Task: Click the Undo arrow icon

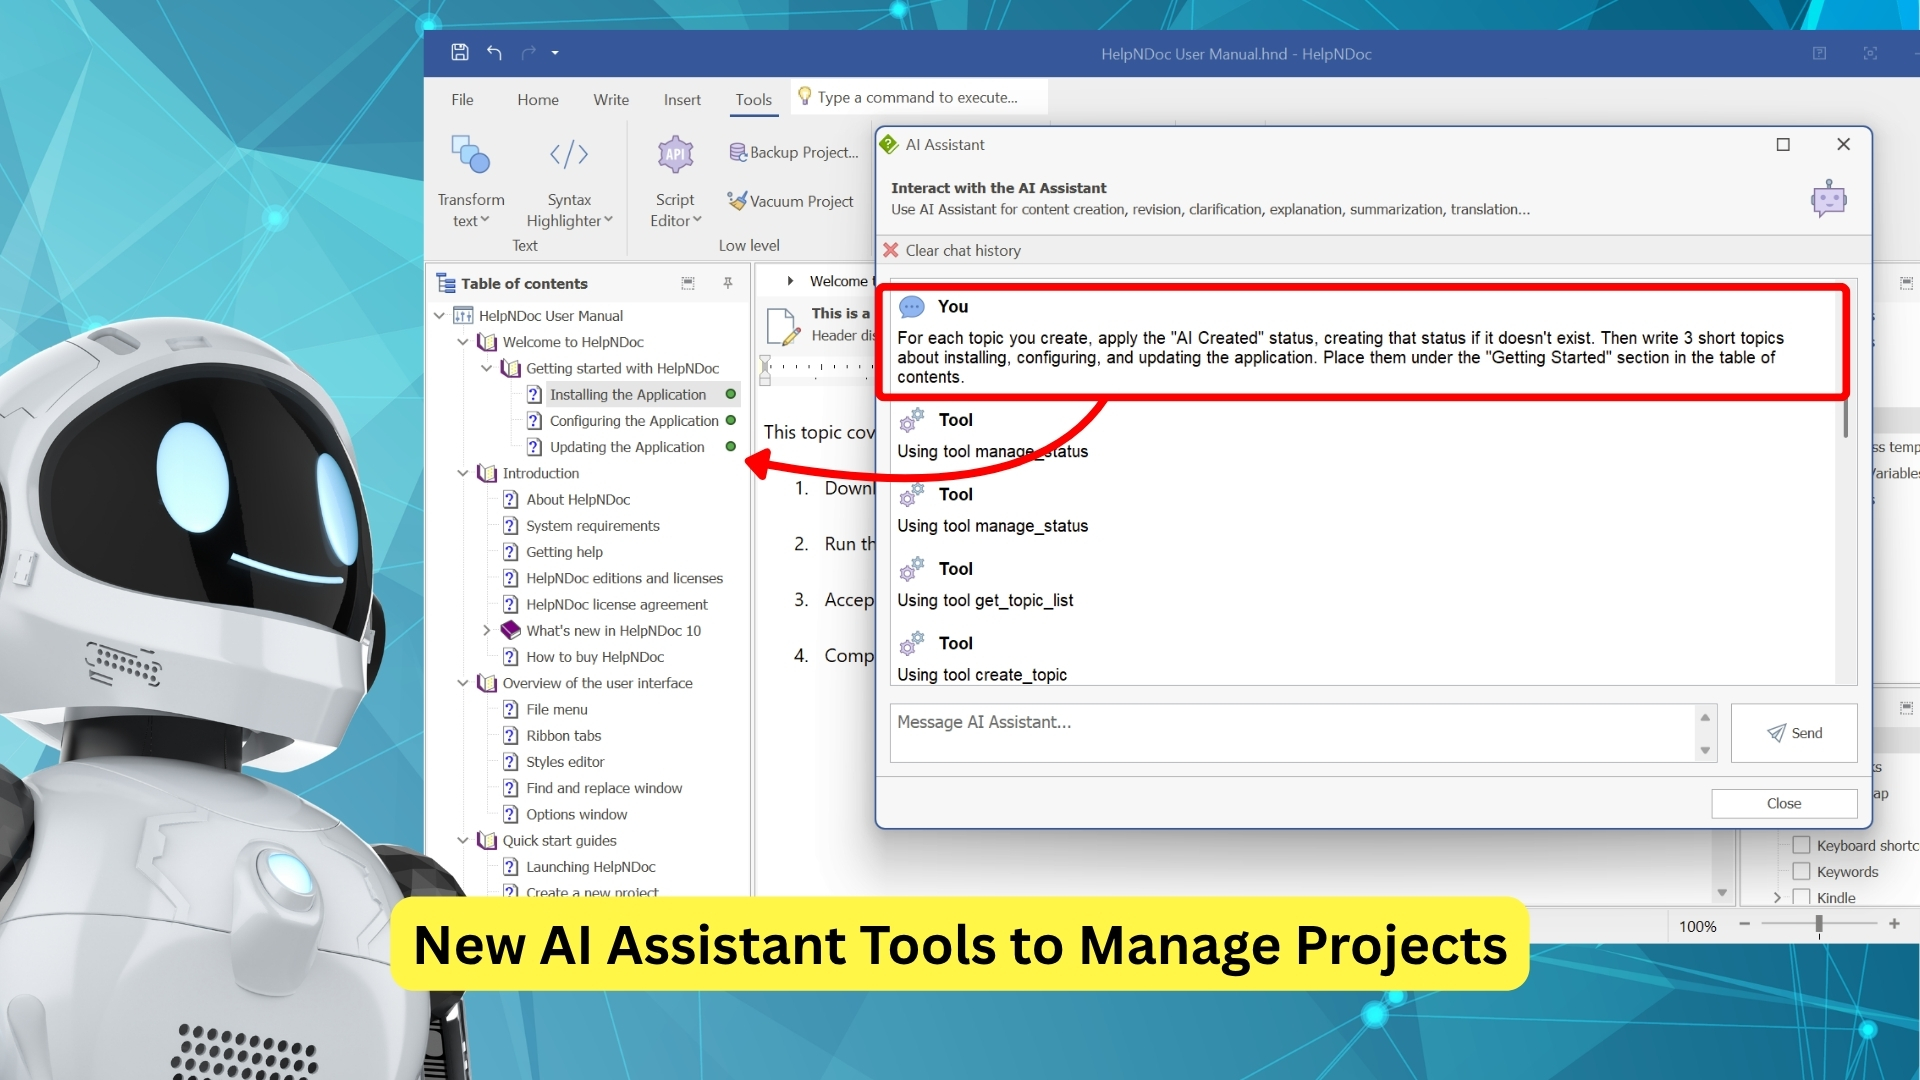Action: [x=494, y=53]
